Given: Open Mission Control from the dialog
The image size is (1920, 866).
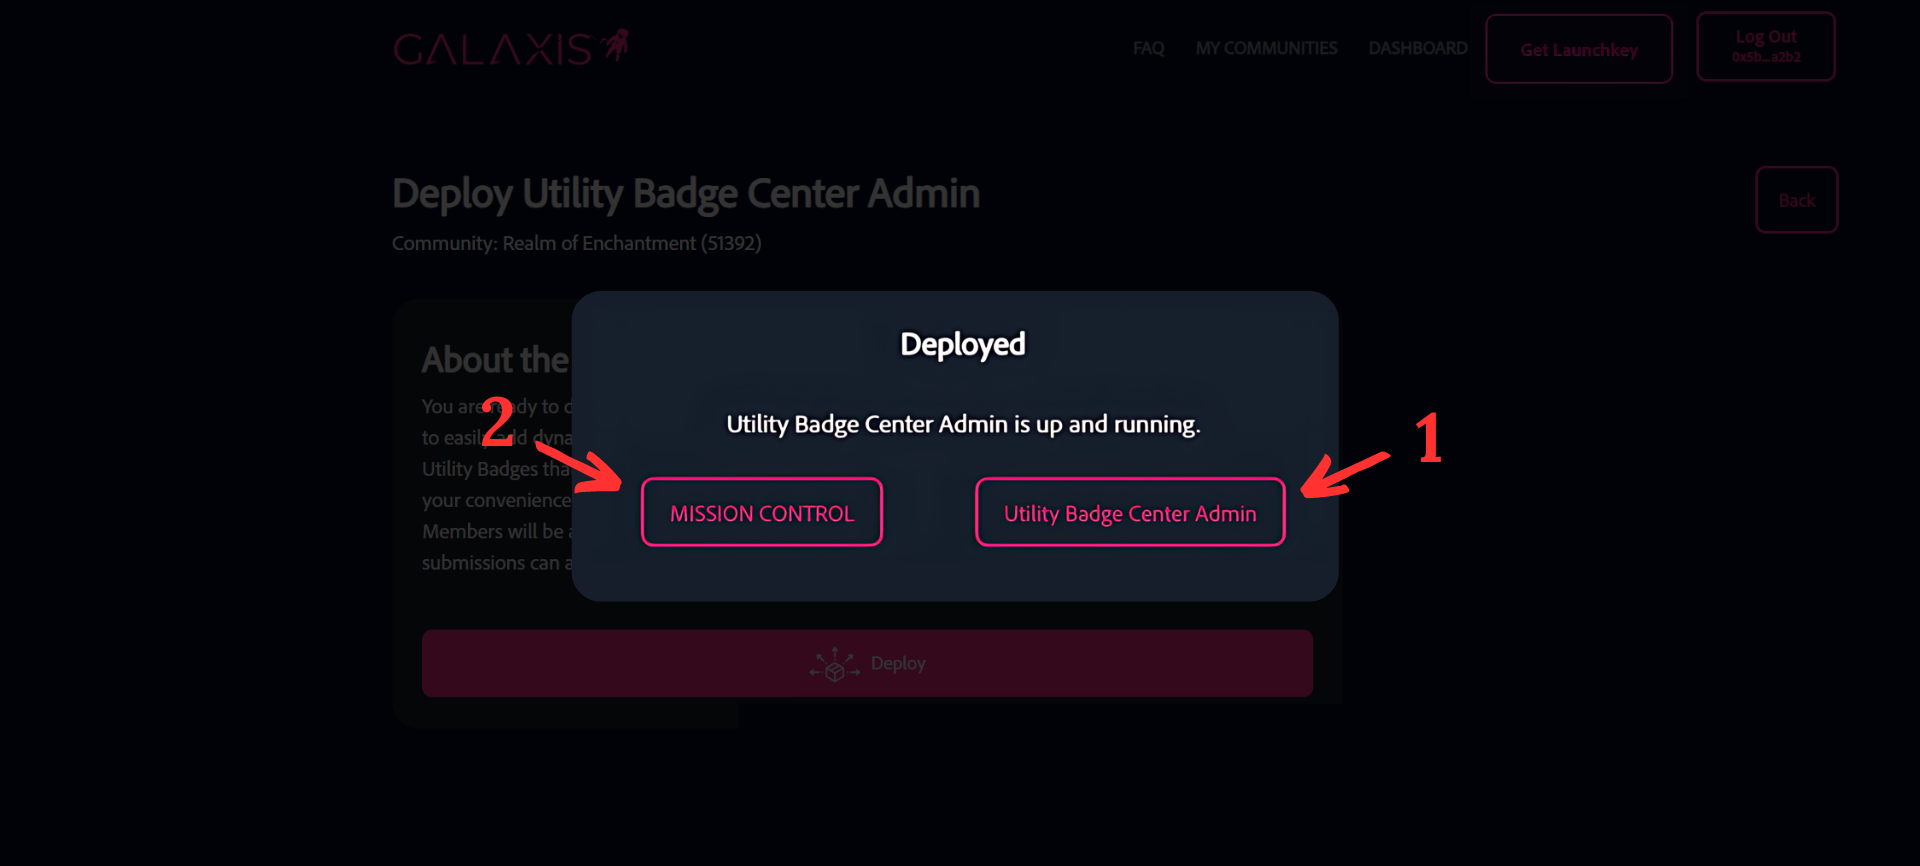Looking at the screenshot, I should click(x=762, y=513).
